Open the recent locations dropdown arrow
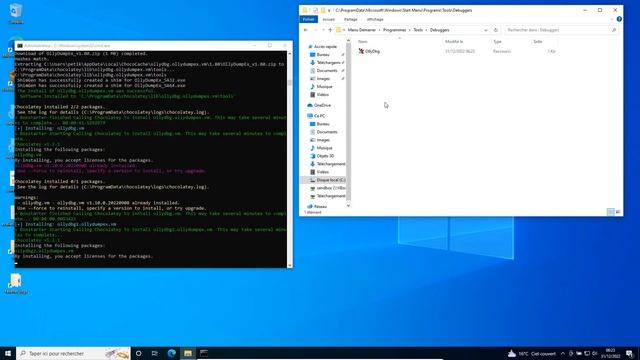 (323, 30)
